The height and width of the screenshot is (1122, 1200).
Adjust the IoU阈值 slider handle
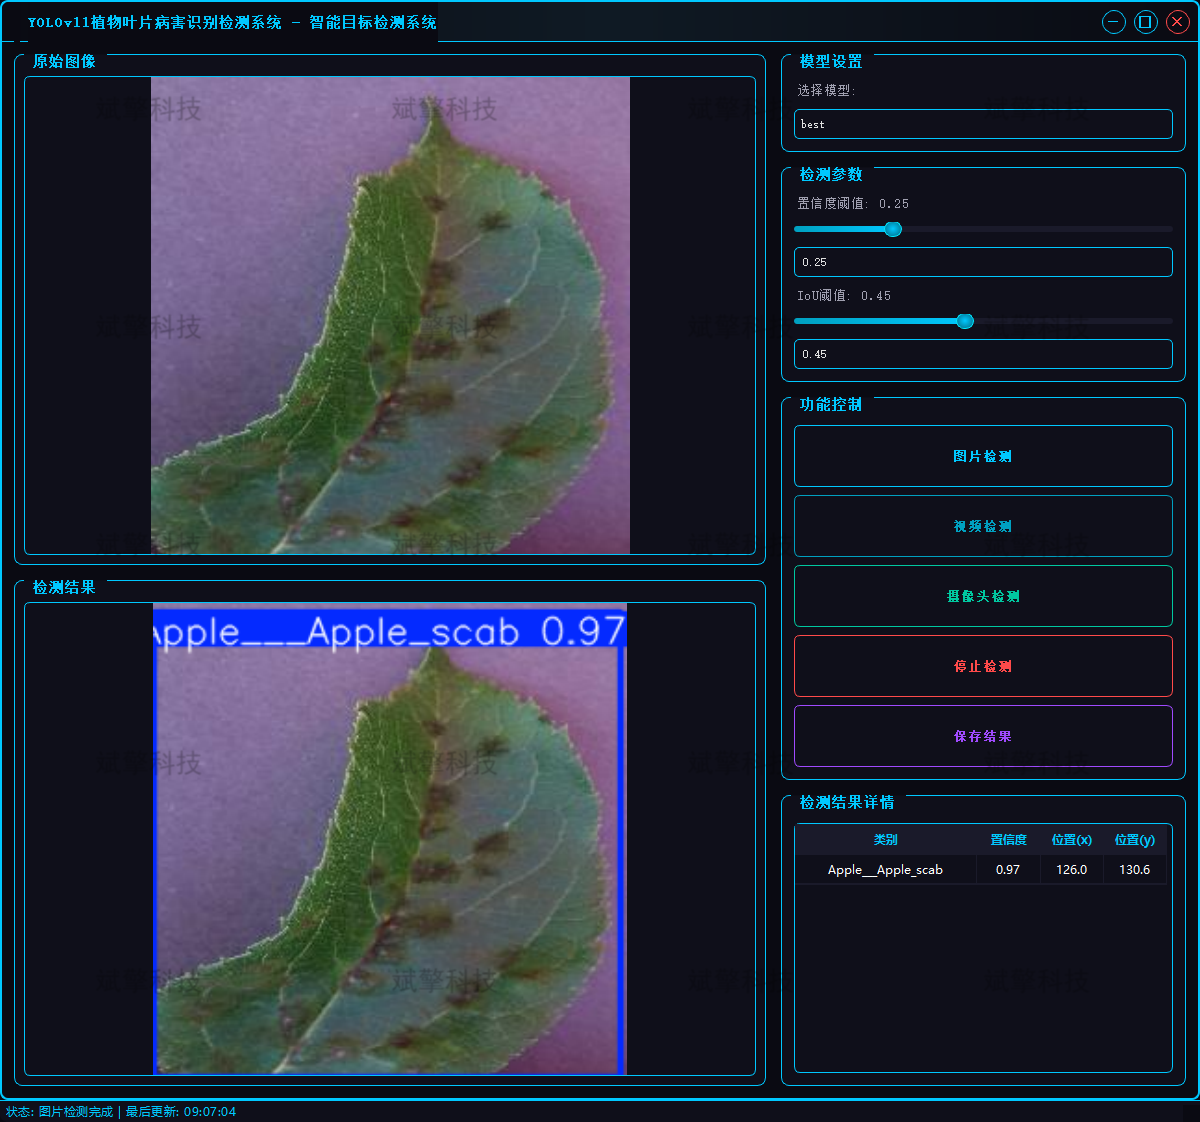point(965,321)
